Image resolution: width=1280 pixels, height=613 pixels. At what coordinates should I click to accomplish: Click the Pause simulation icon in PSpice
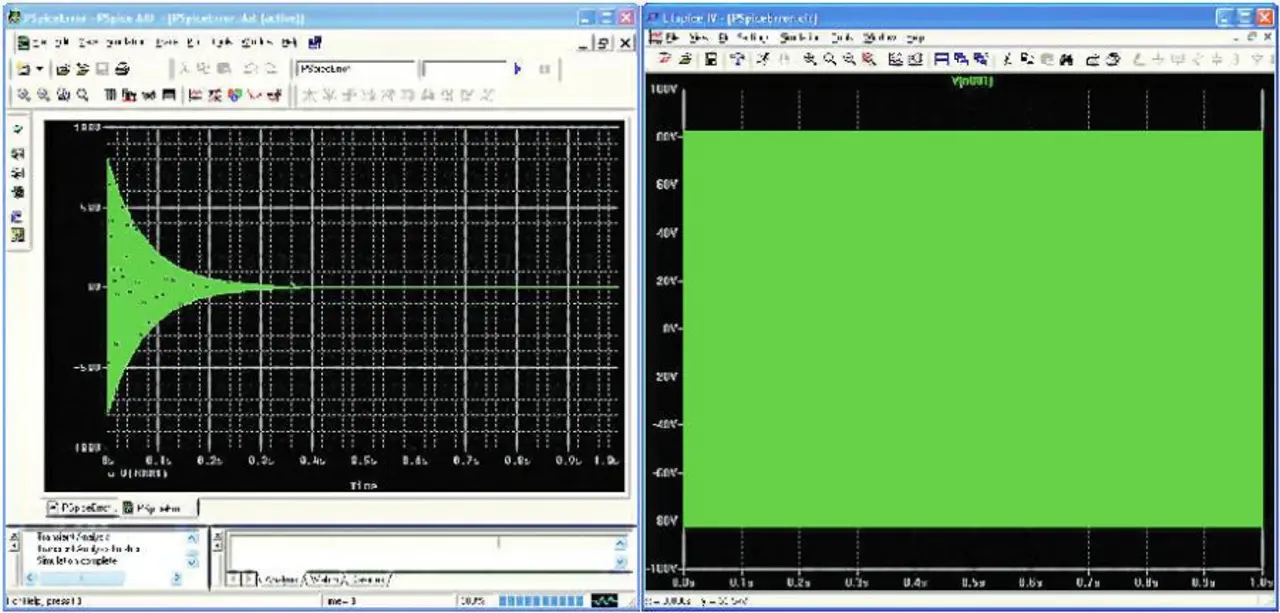click(x=545, y=70)
